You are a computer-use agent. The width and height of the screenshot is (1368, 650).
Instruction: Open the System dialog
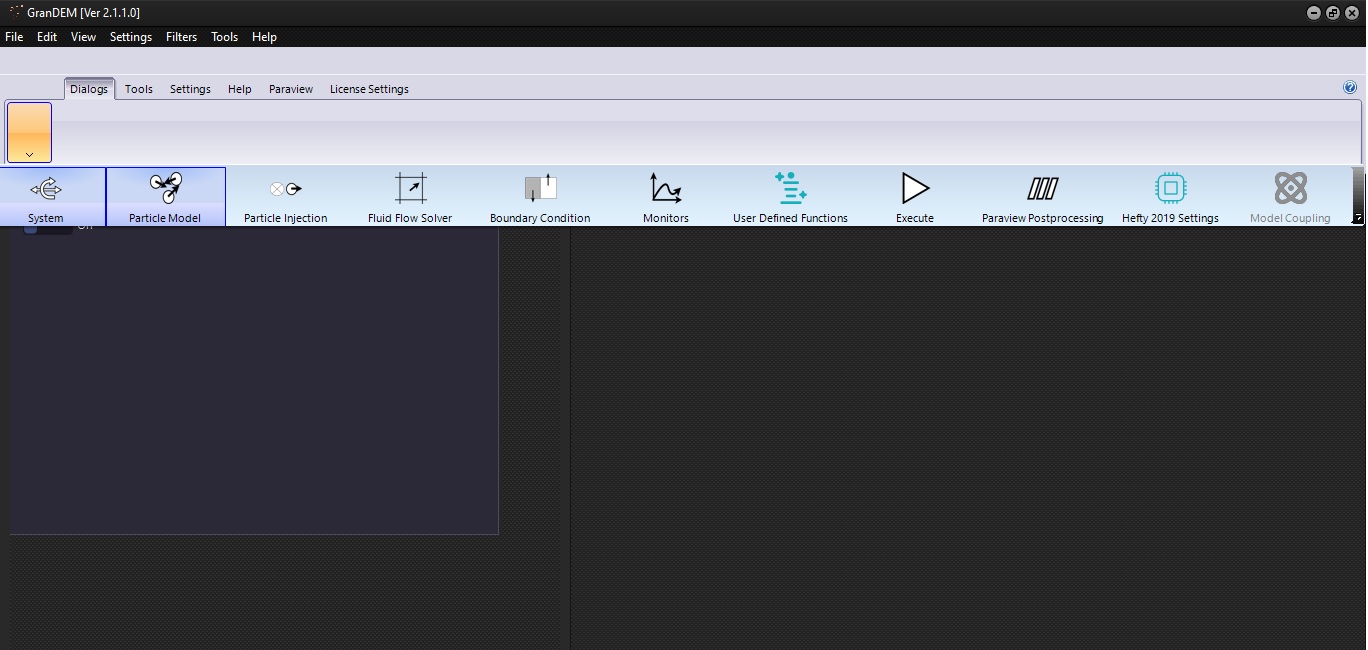[x=46, y=197]
